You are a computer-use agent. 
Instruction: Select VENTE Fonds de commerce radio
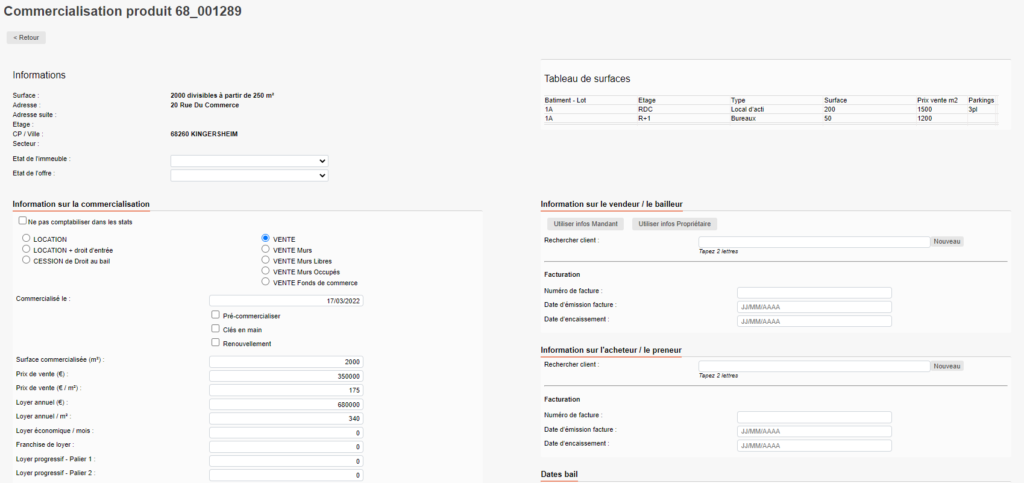265,282
